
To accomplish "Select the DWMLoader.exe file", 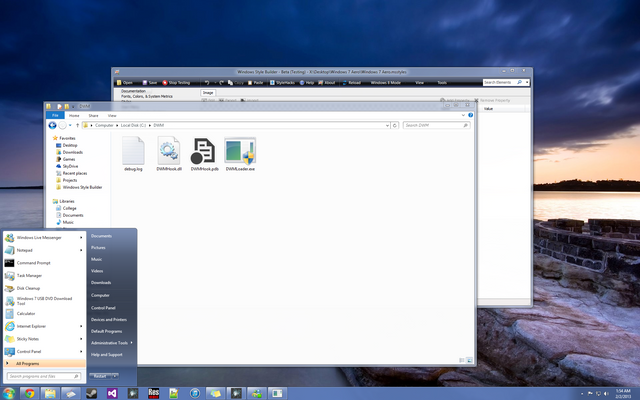I will [x=240, y=154].
